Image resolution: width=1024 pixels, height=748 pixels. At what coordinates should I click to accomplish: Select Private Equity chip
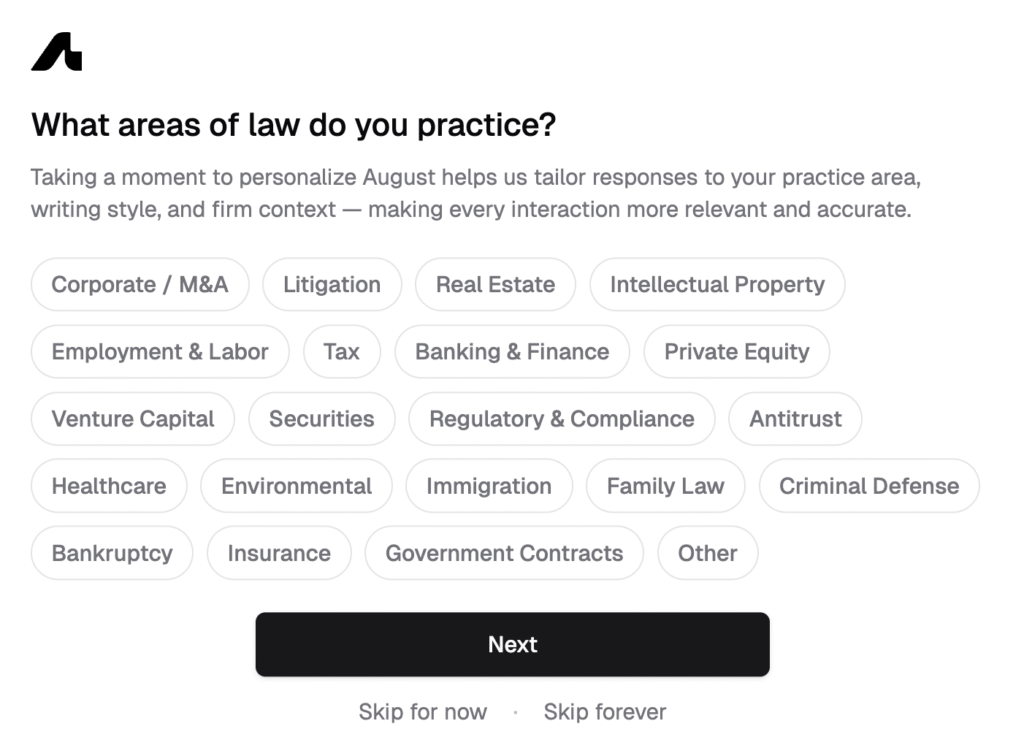(737, 352)
